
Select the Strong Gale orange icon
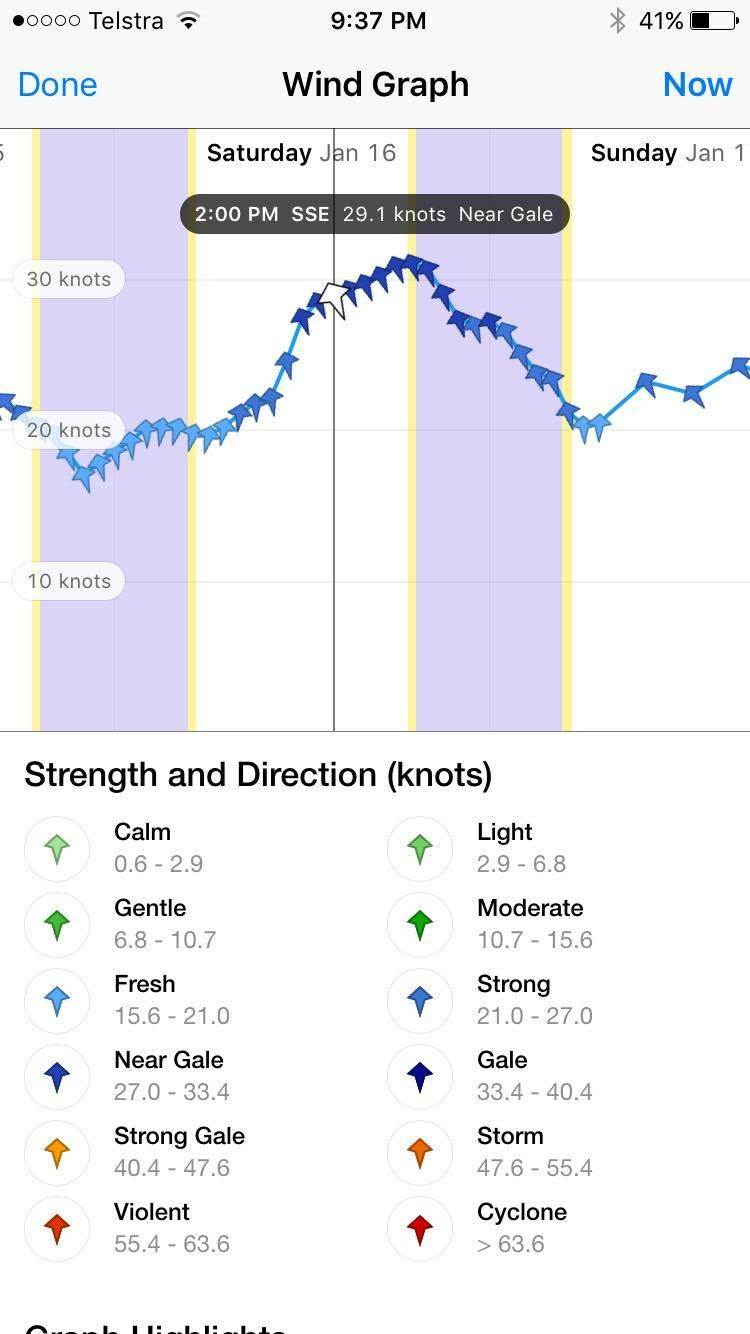(57, 1153)
